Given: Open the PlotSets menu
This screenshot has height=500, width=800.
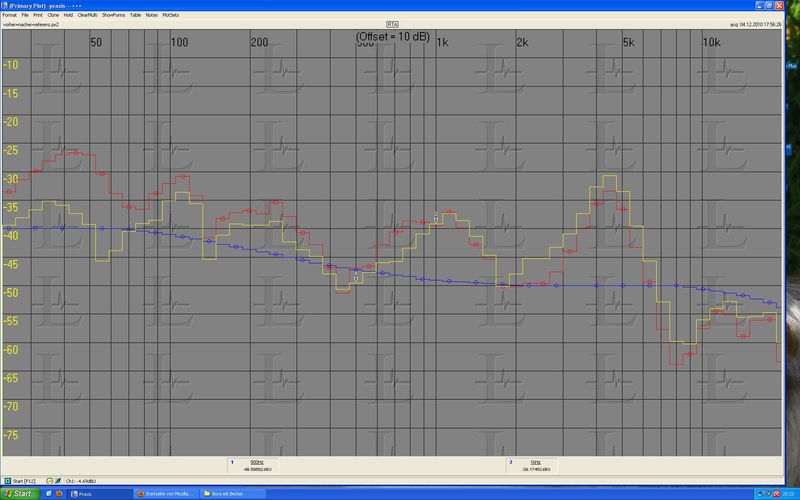Looking at the screenshot, I should pyautogui.click(x=170, y=15).
